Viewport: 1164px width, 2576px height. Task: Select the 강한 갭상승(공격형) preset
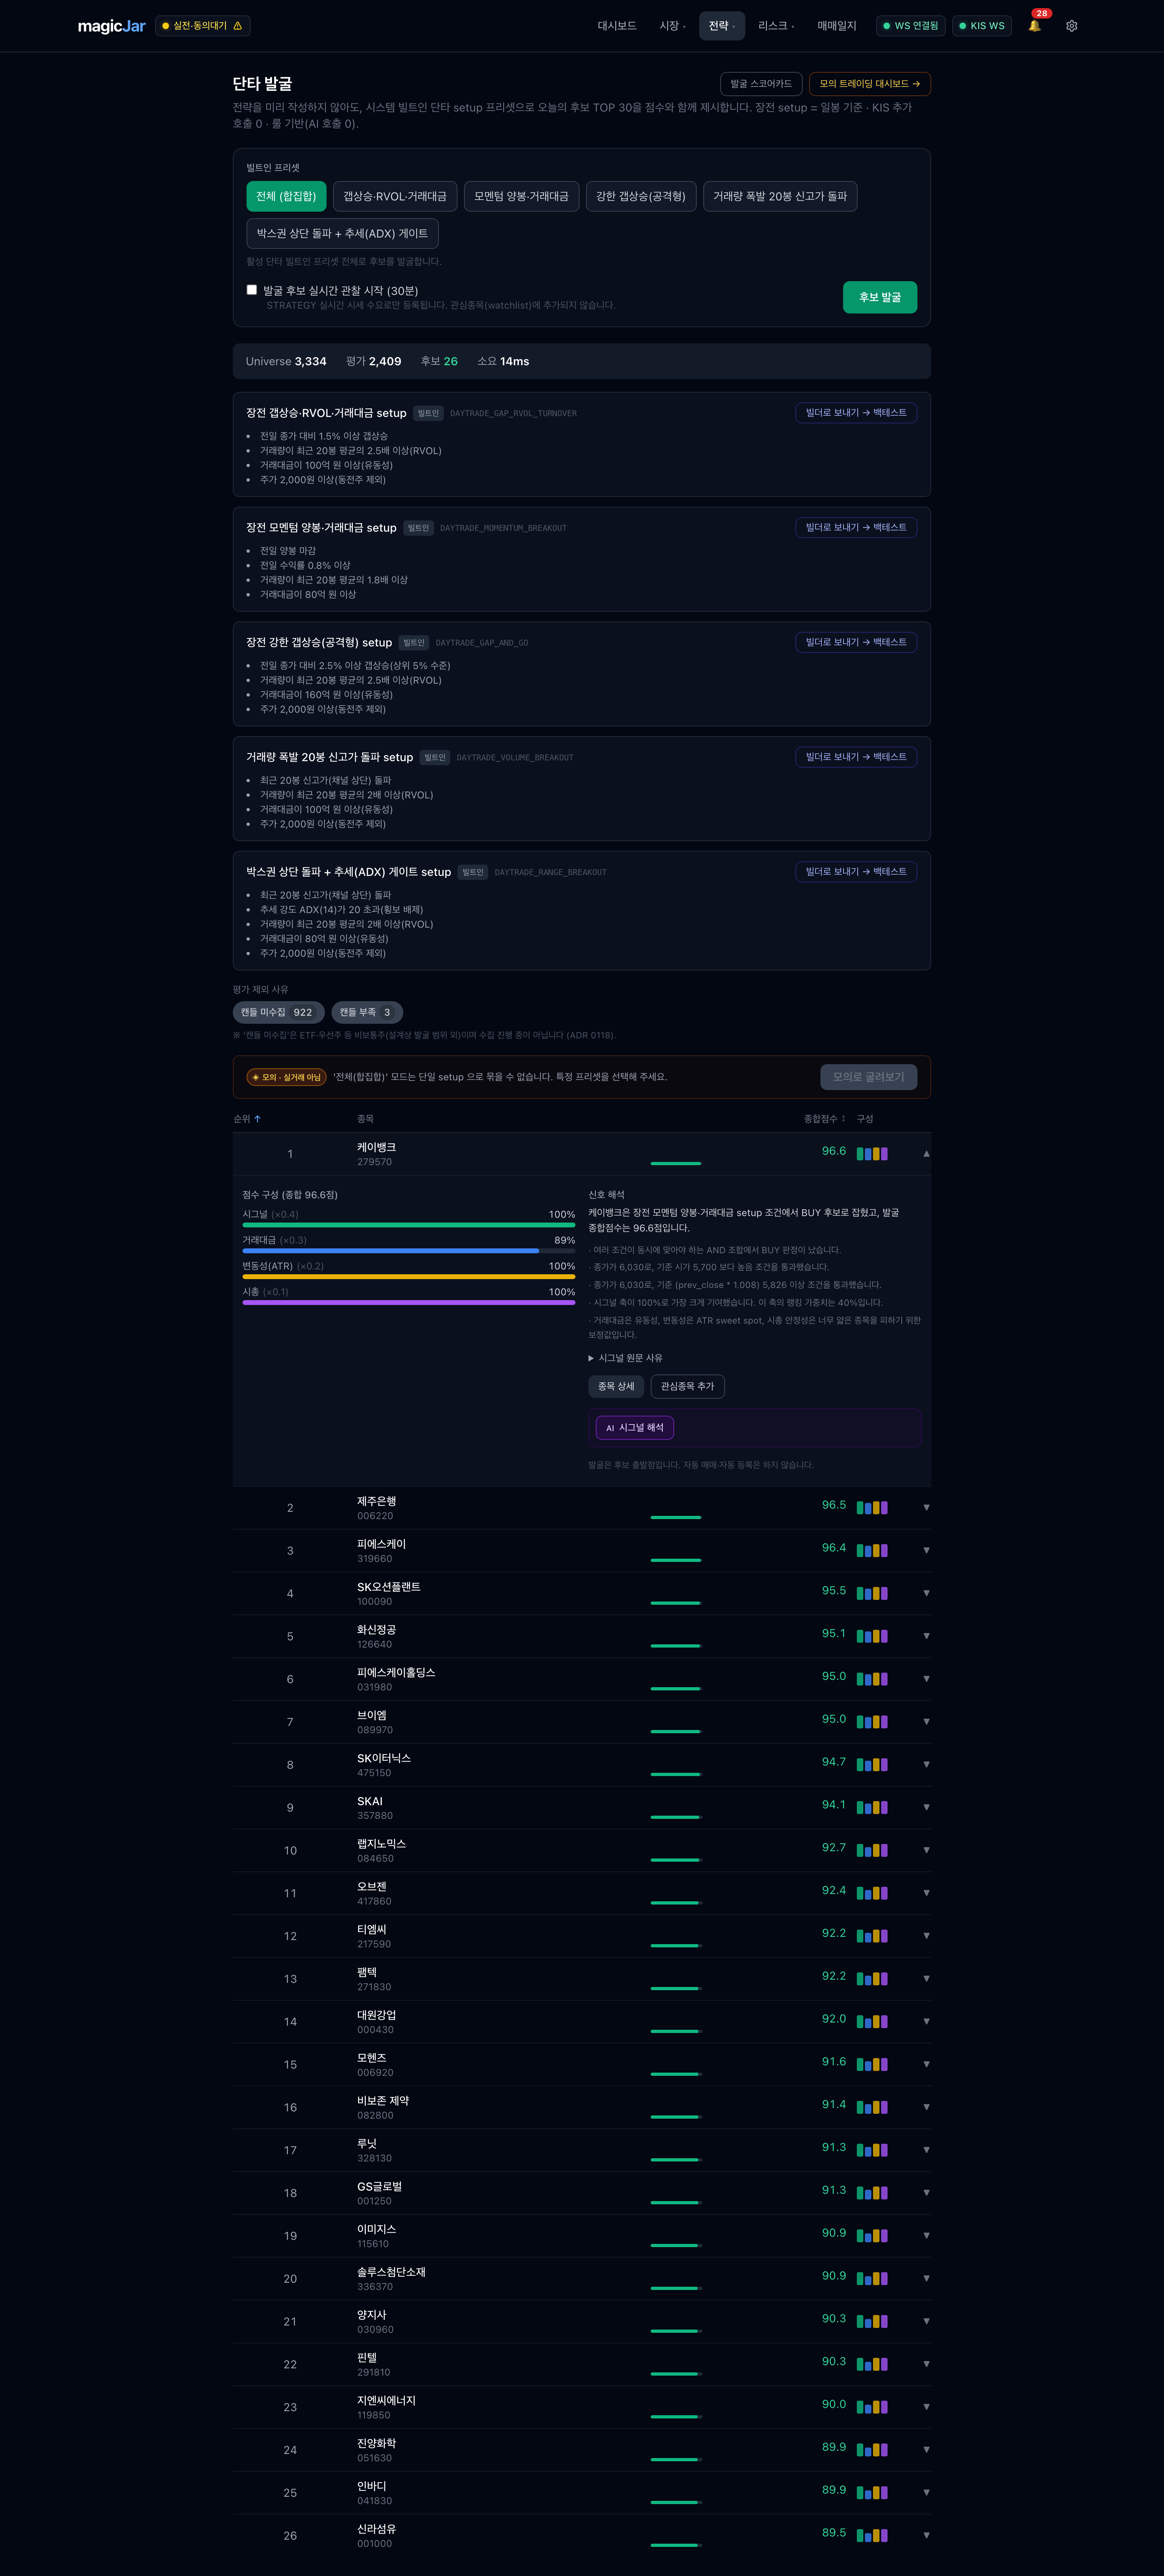(641, 196)
